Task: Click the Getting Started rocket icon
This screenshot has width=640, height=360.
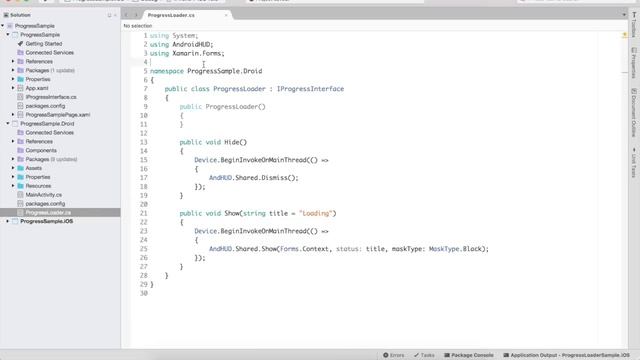Action: (20, 44)
